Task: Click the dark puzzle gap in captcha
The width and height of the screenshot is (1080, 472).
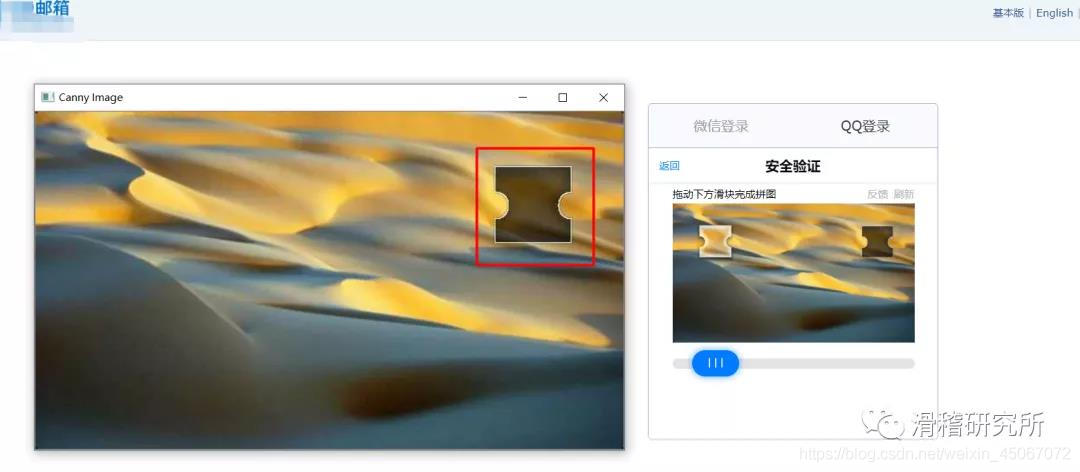Action: [x=877, y=241]
